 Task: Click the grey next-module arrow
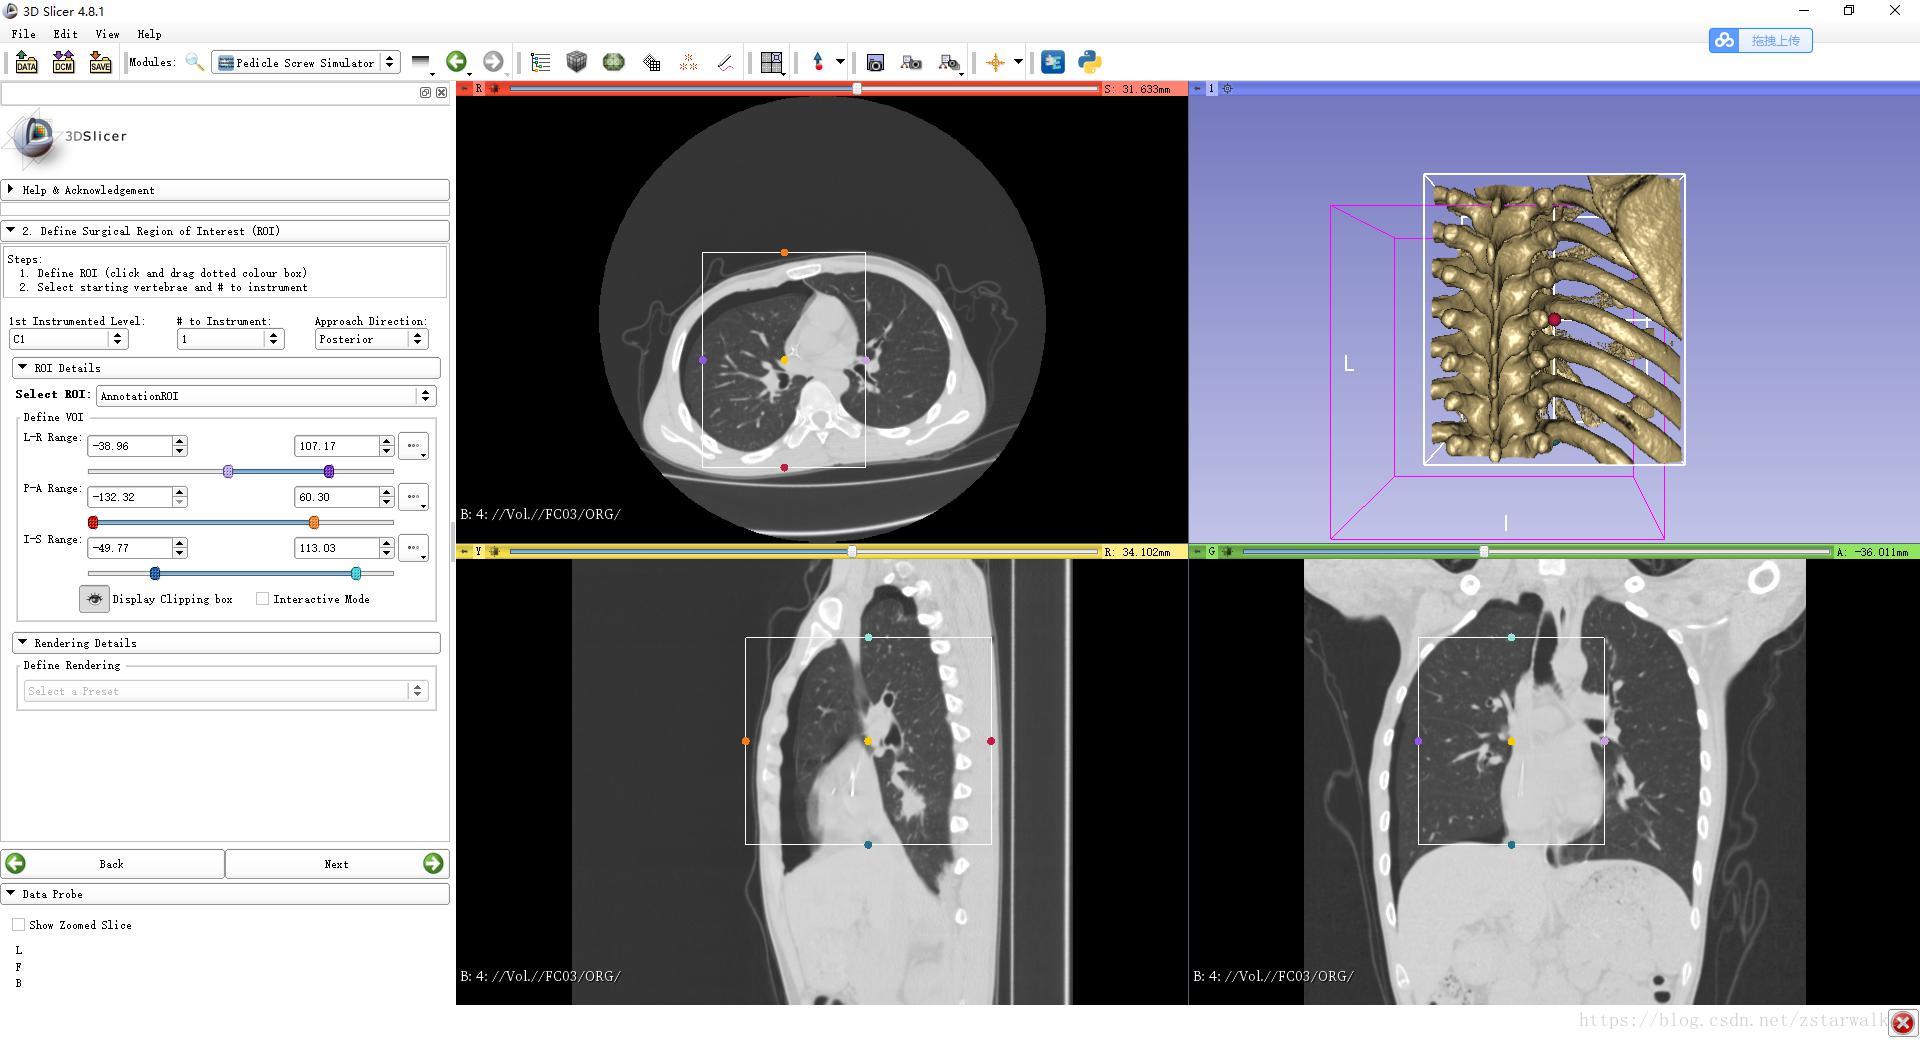(493, 62)
